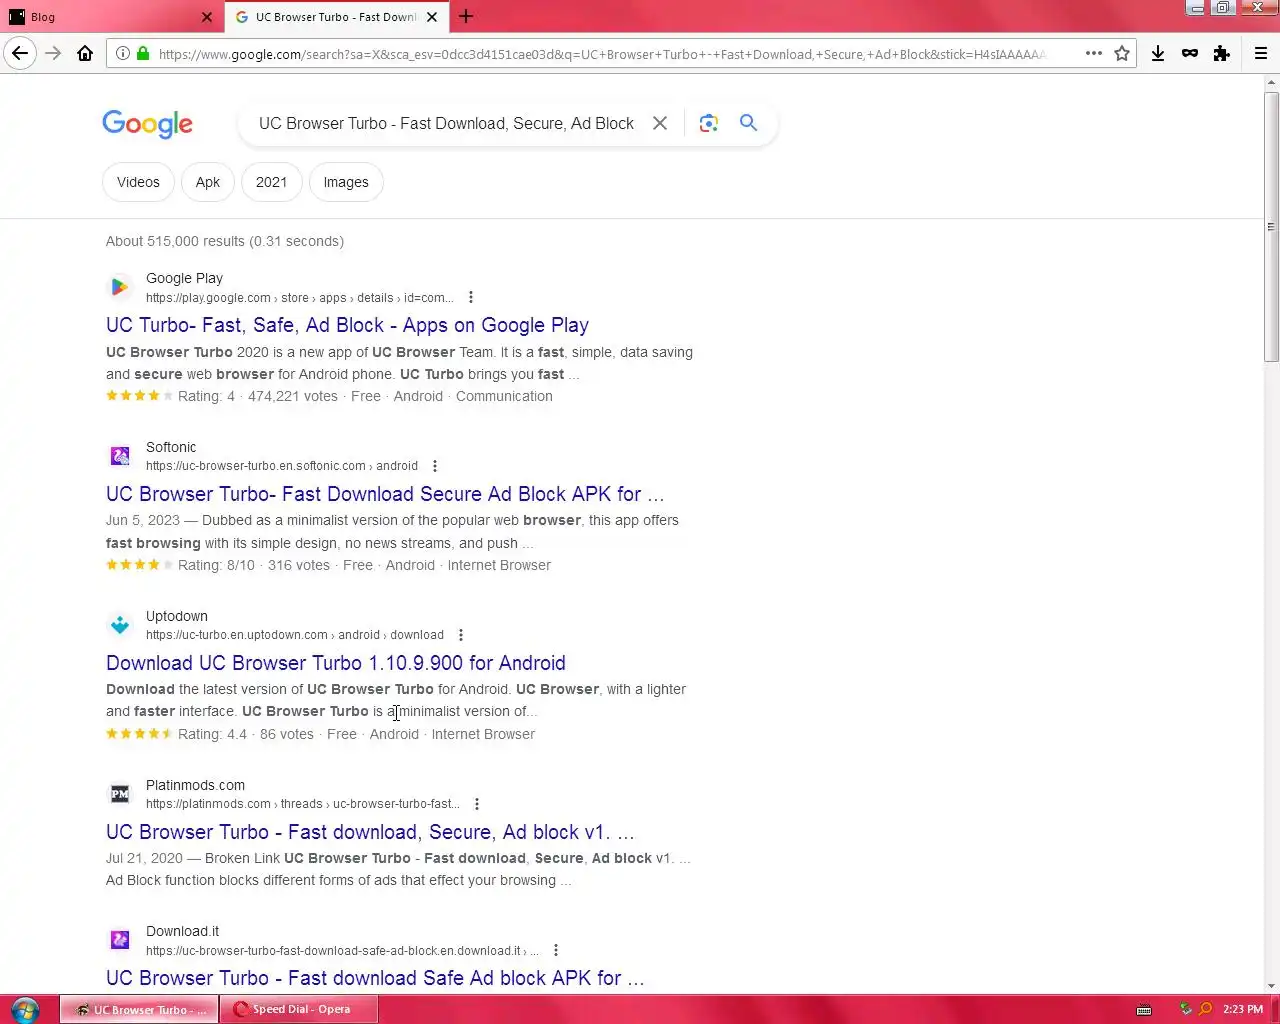Switch to Speed Dial - Opera taskbar item
The height and width of the screenshot is (1024, 1280).
pos(299,1009)
